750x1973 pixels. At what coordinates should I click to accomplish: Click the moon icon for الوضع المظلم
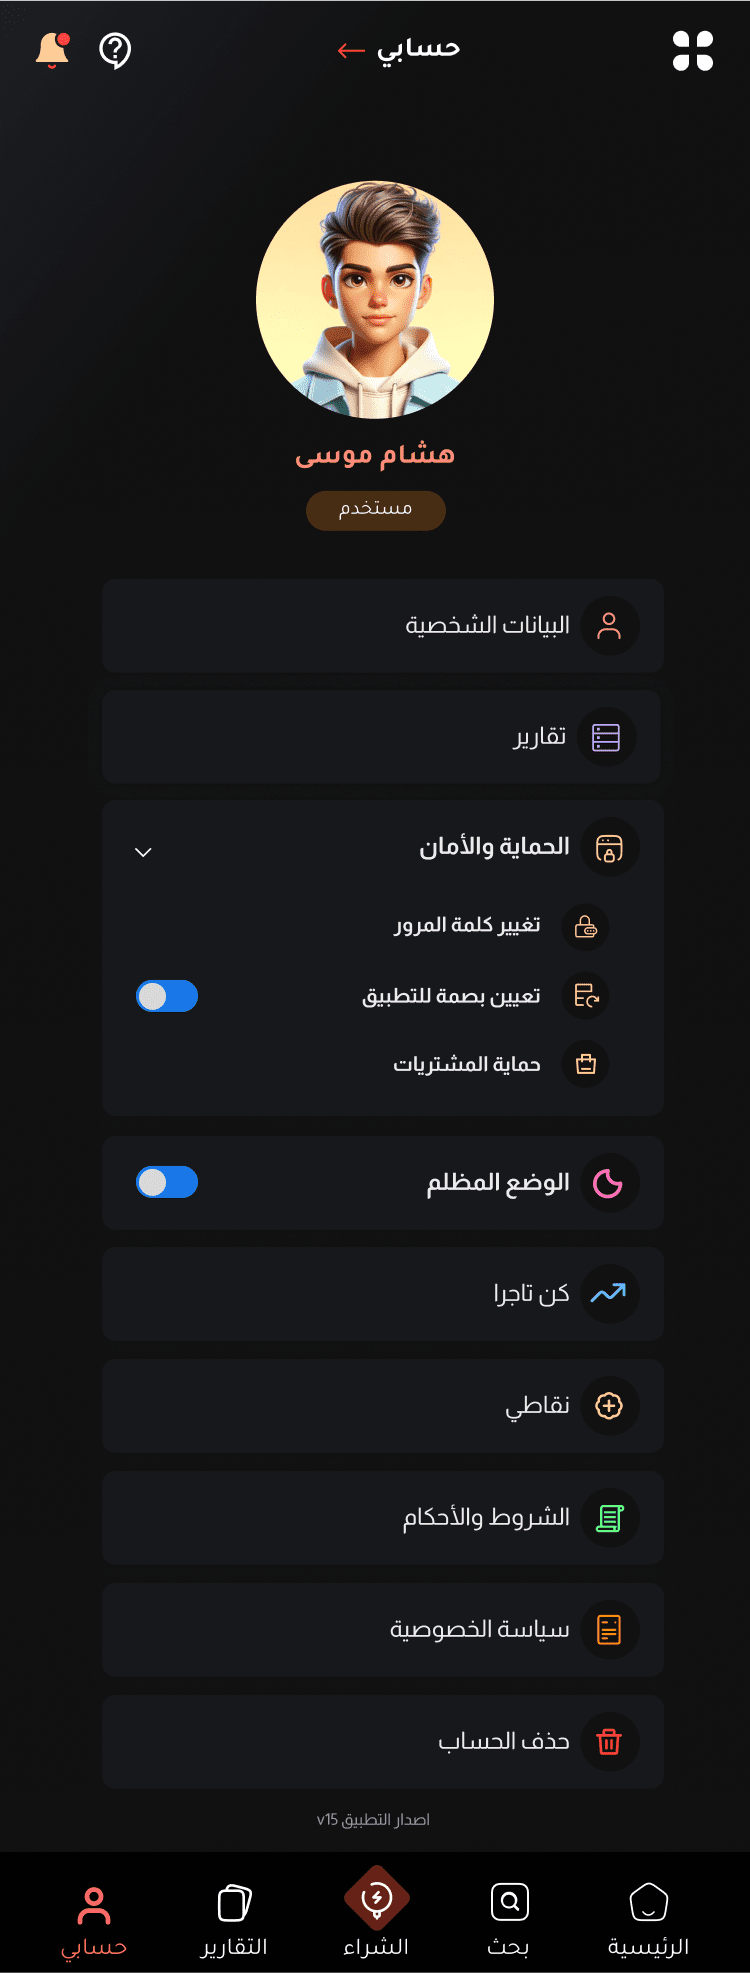[608, 1183]
